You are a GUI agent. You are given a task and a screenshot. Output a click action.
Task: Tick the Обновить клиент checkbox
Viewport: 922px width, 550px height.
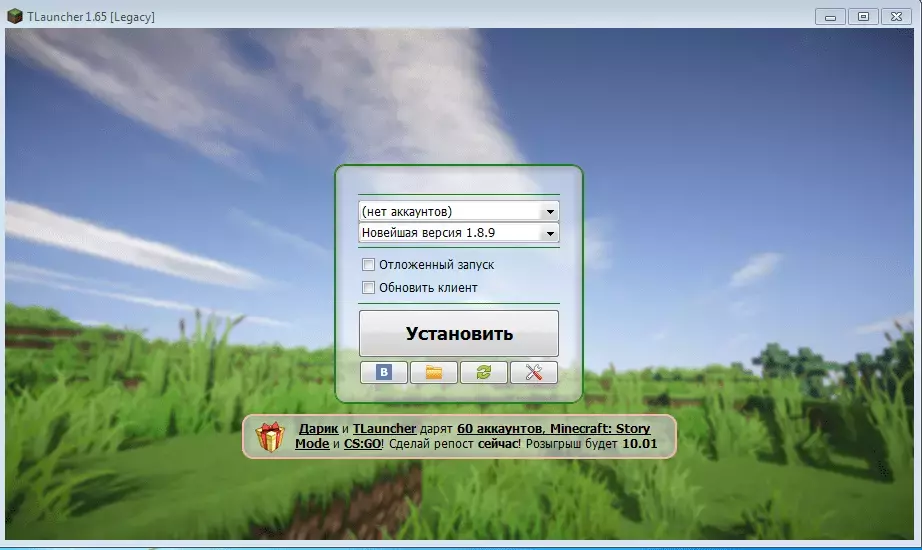click(x=368, y=288)
